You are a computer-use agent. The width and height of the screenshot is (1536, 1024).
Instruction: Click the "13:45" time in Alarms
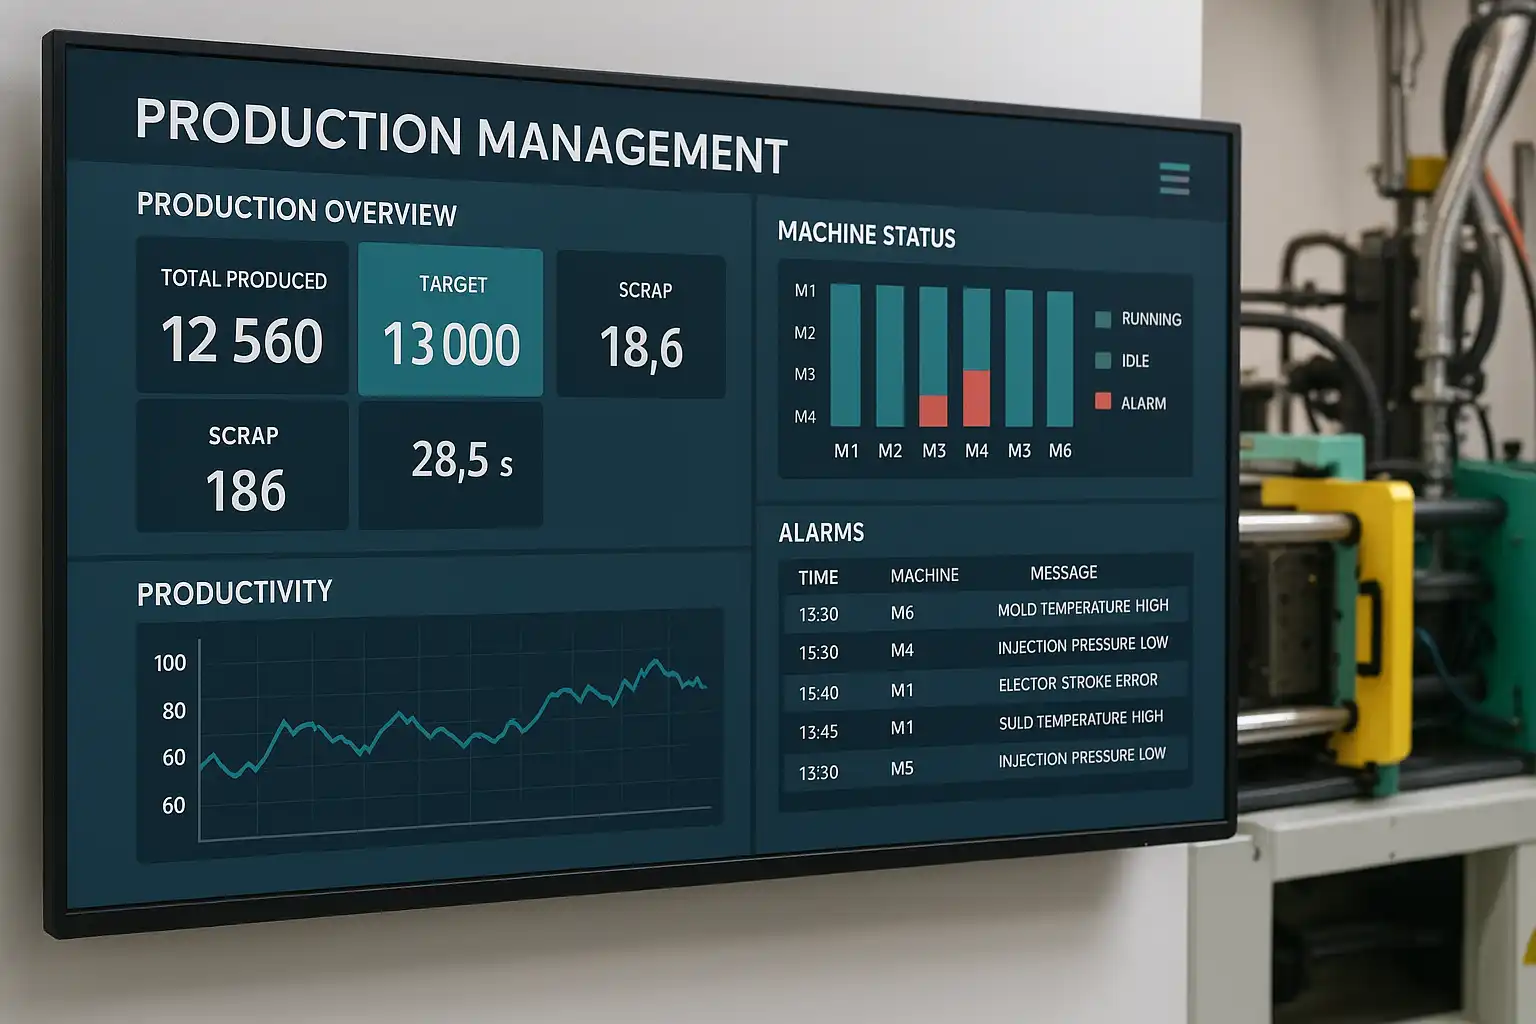coord(818,732)
